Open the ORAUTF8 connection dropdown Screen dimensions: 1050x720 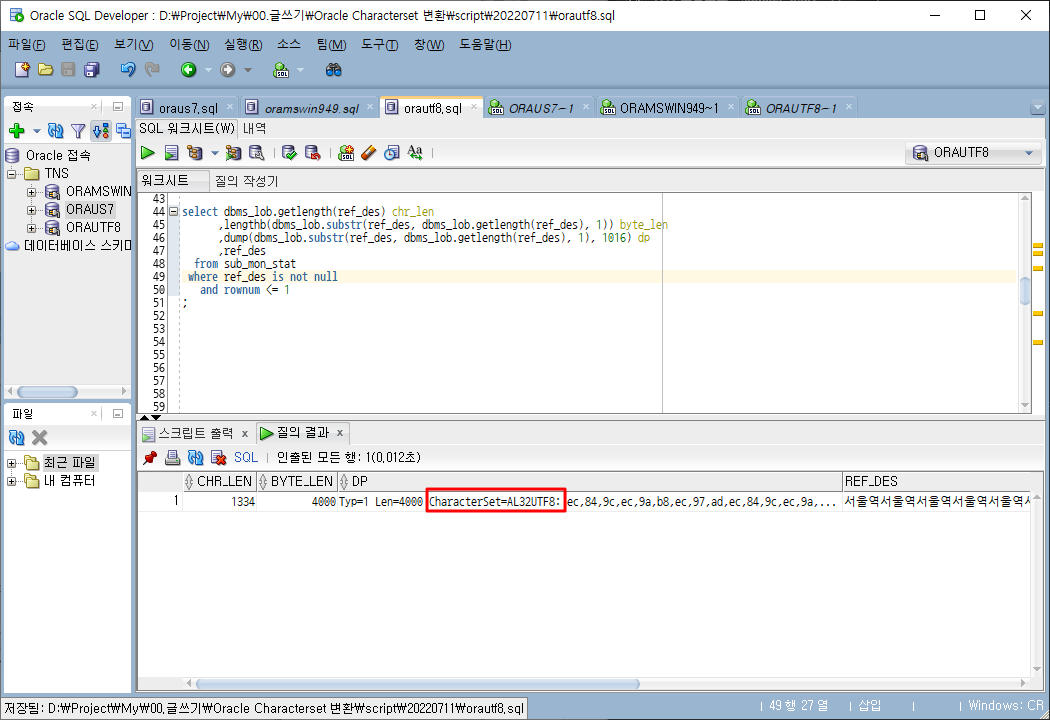coord(1029,153)
